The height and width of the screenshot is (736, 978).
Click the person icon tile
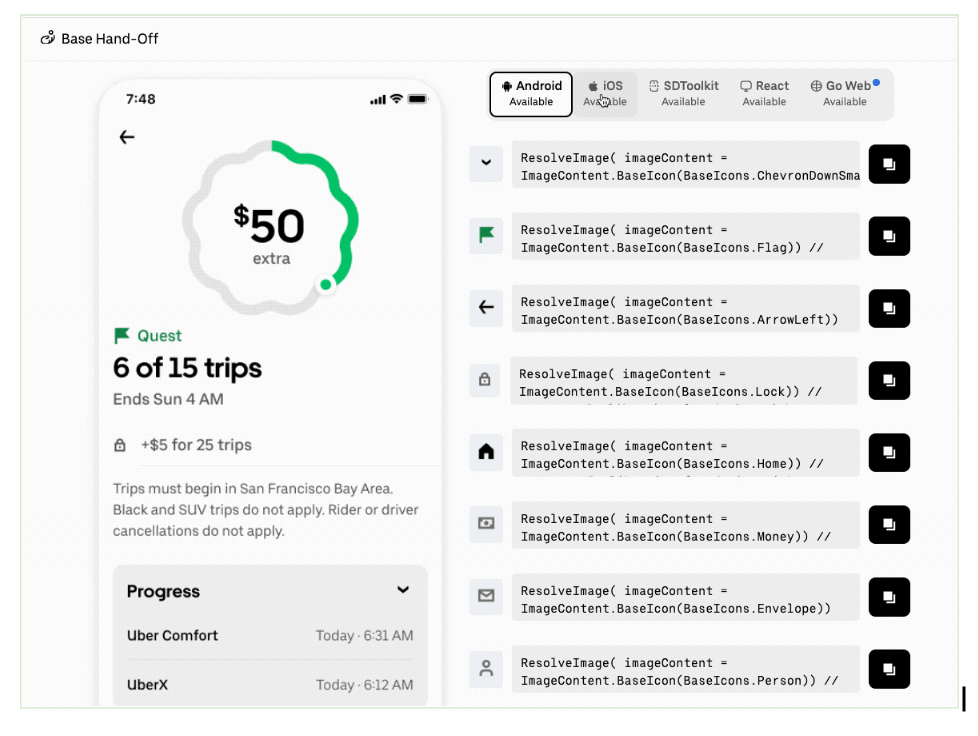point(486,668)
